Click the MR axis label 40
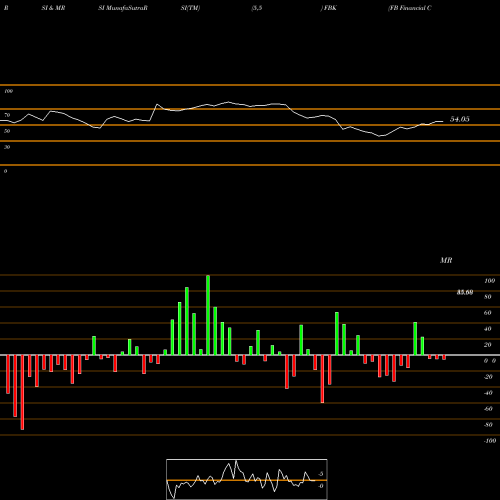The image size is (500, 500). pos(488,329)
